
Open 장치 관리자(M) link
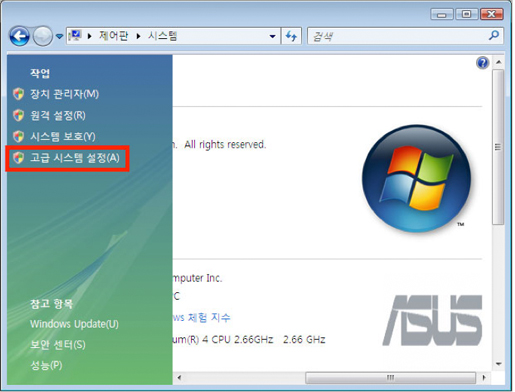pos(64,94)
